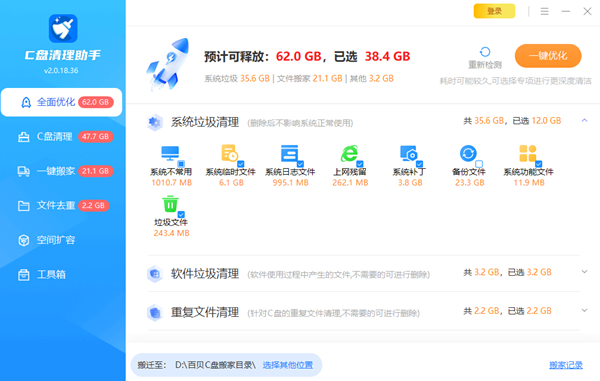Click the 一键优化 orange button

548,56
